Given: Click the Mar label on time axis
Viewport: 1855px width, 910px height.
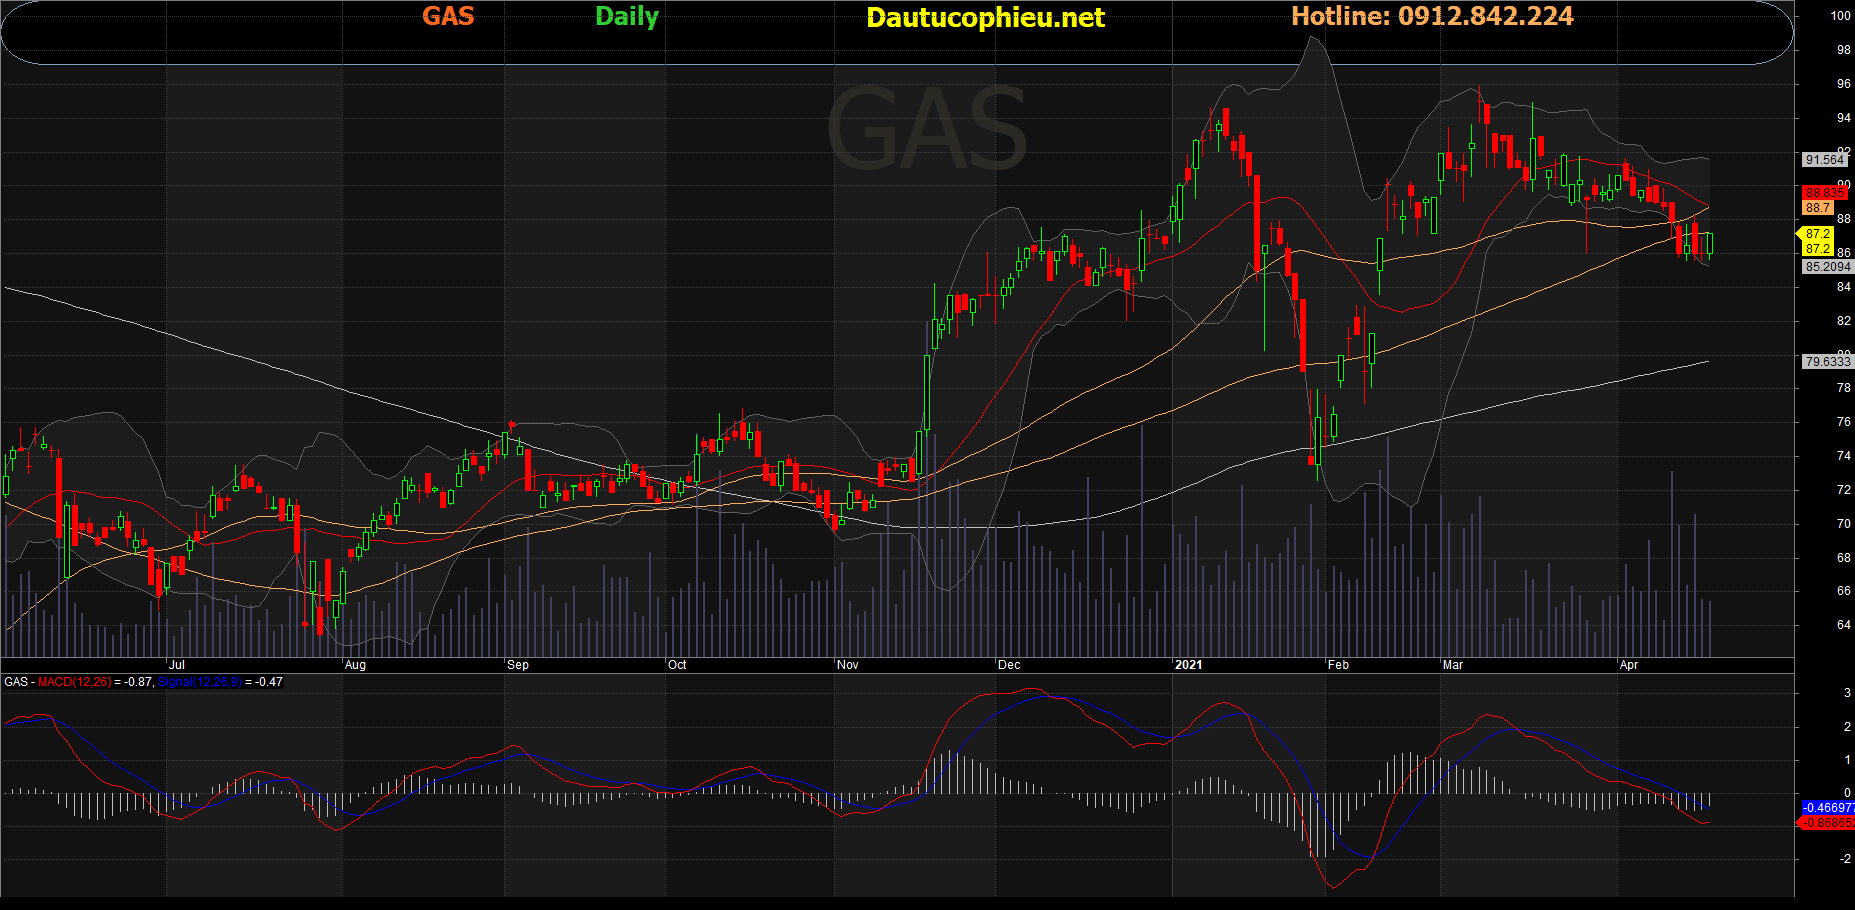Looking at the screenshot, I should pyautogui.click(x=1452, y=665).
